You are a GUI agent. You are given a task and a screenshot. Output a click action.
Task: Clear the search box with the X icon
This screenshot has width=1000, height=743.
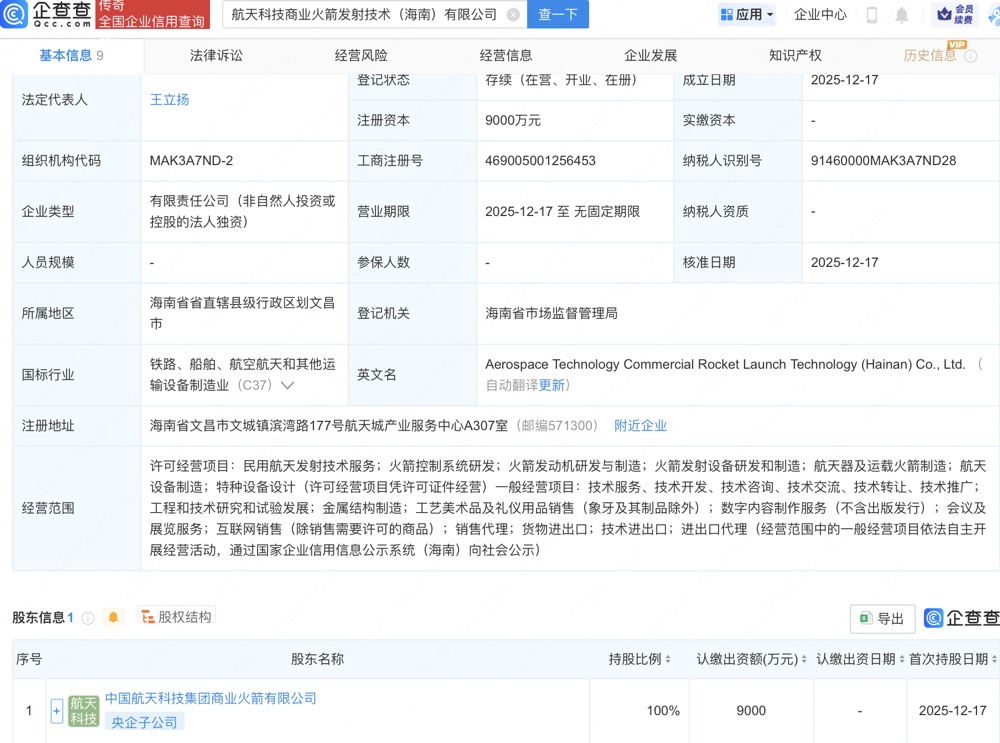pyautogui.click(x=513, y=15)
